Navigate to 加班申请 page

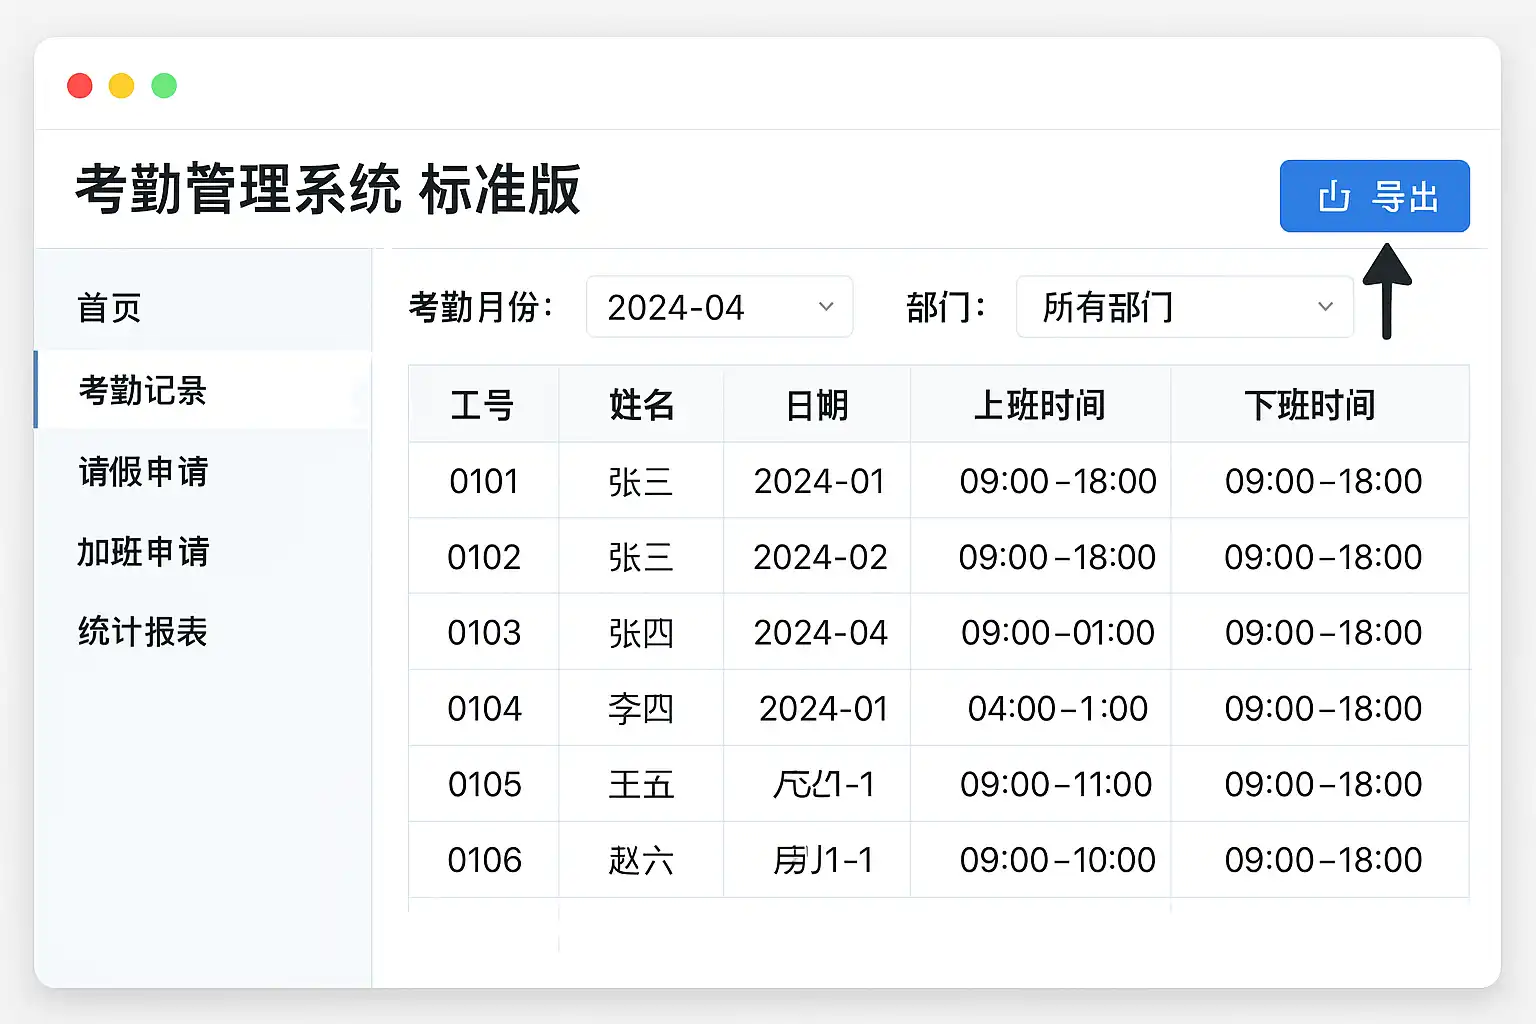pyautogui.click(x=143, y=552)
